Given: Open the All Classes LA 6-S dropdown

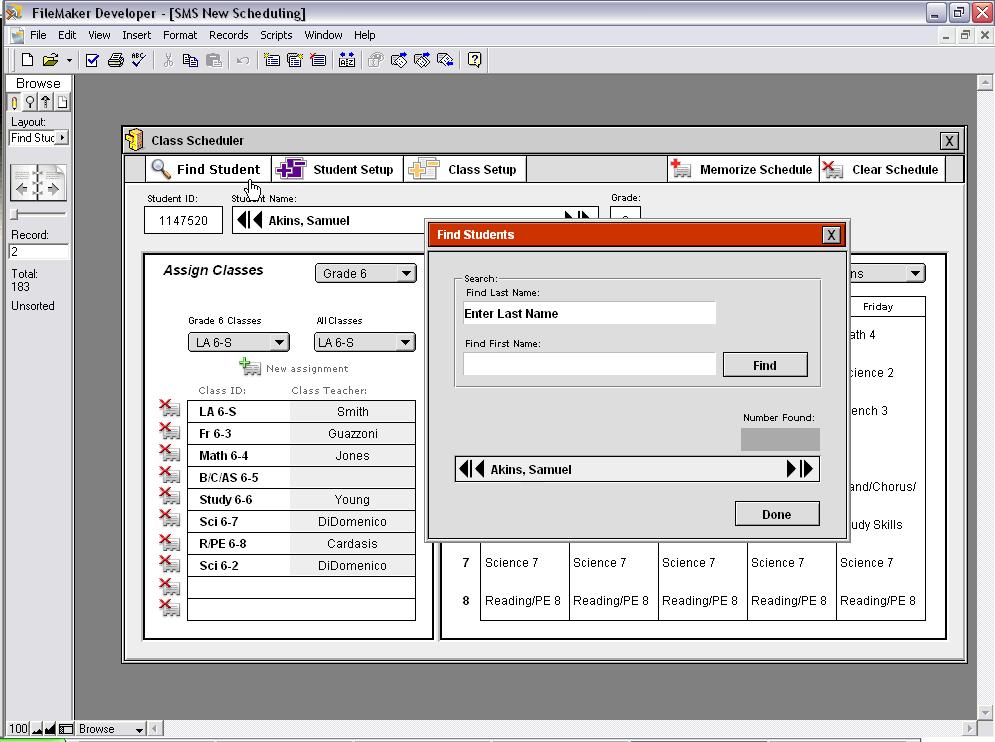Looking at the screenshot, I should tap(365, 343).
